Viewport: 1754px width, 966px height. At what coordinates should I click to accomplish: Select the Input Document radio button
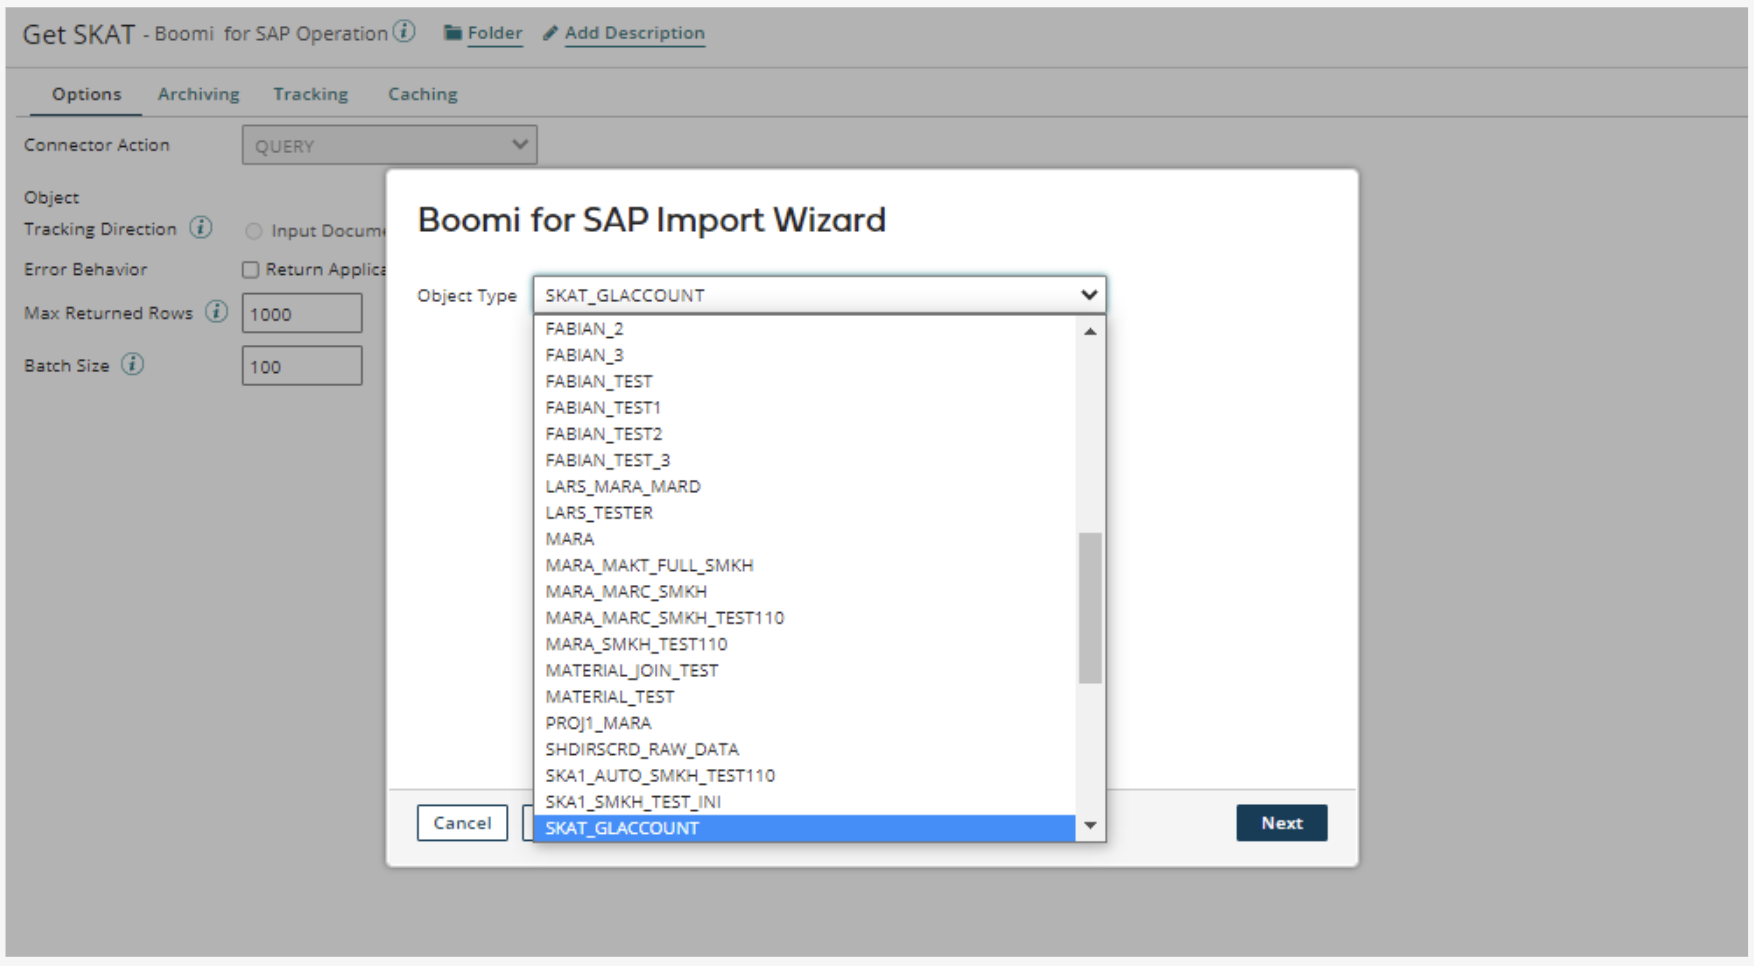pos(254,230)
